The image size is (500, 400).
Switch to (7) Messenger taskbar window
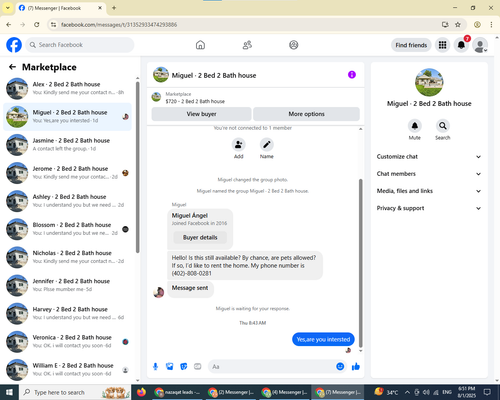pyautogui.click(x=338, y=392)
